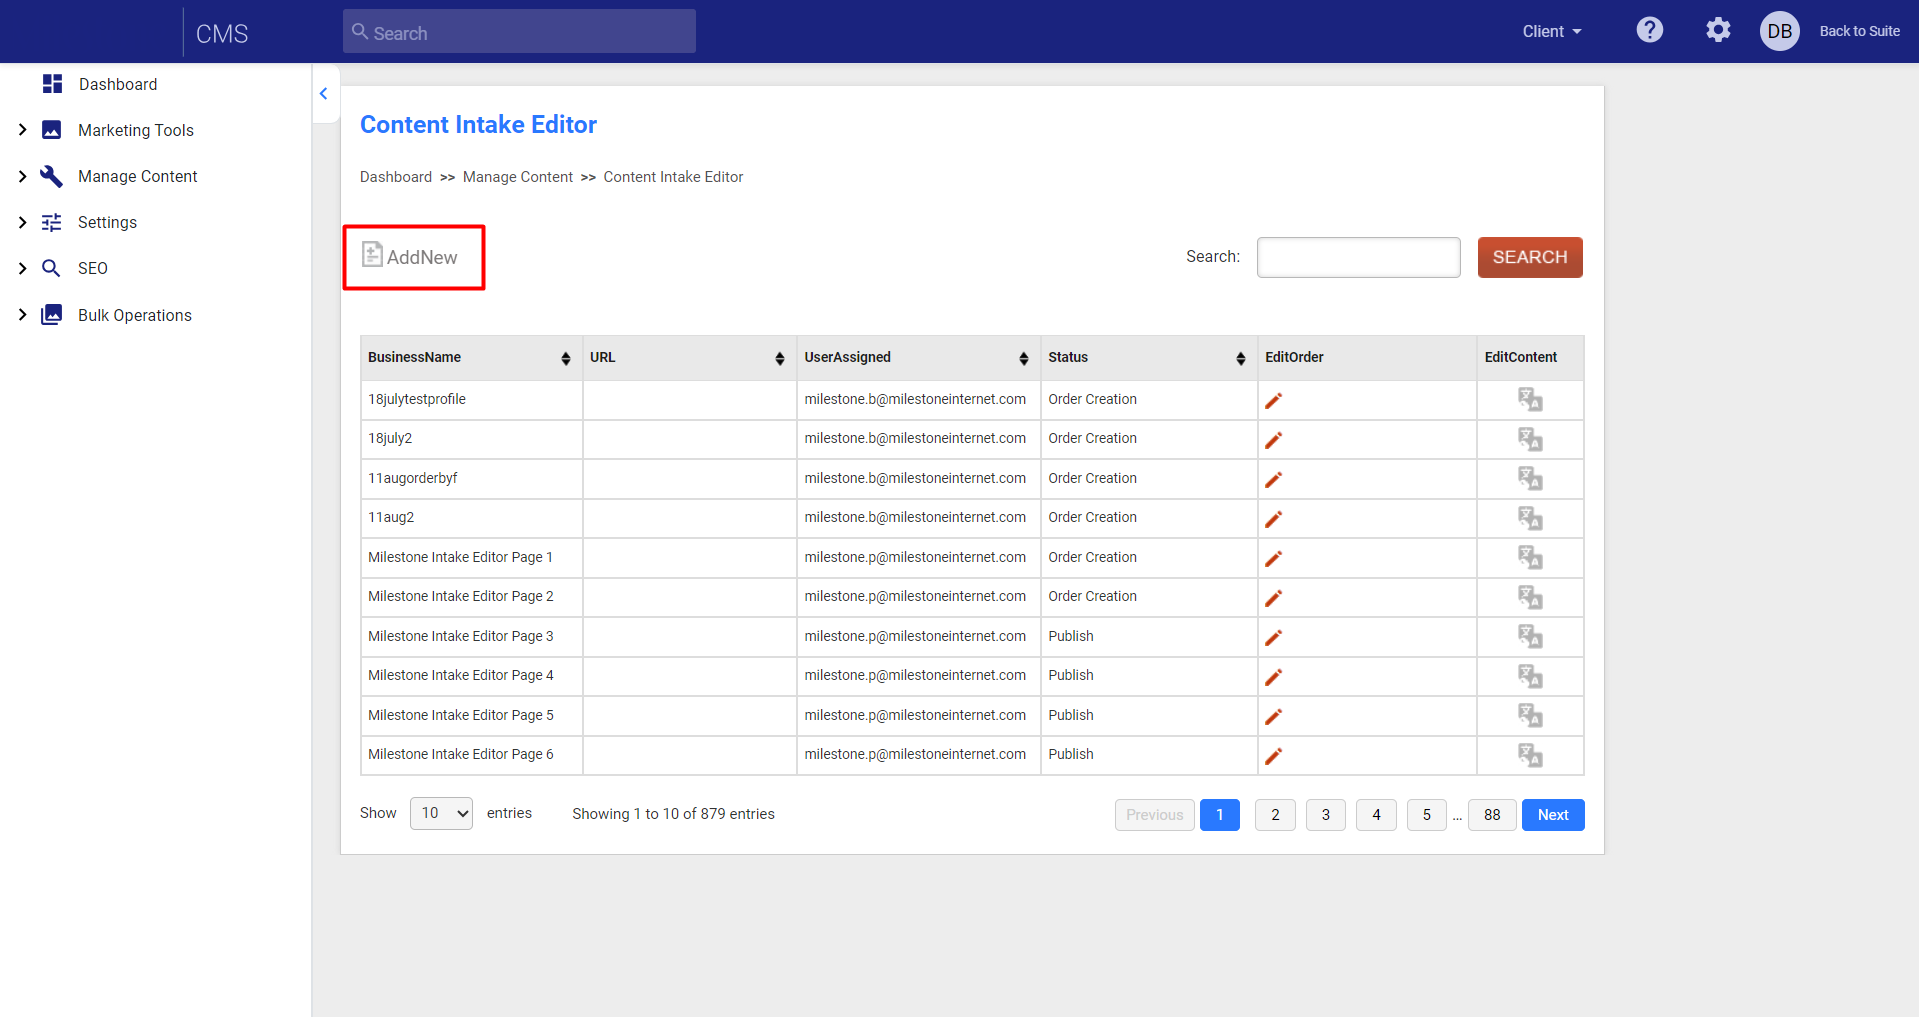Open Bulk Operations sidebar item

(x=135, y=315)
